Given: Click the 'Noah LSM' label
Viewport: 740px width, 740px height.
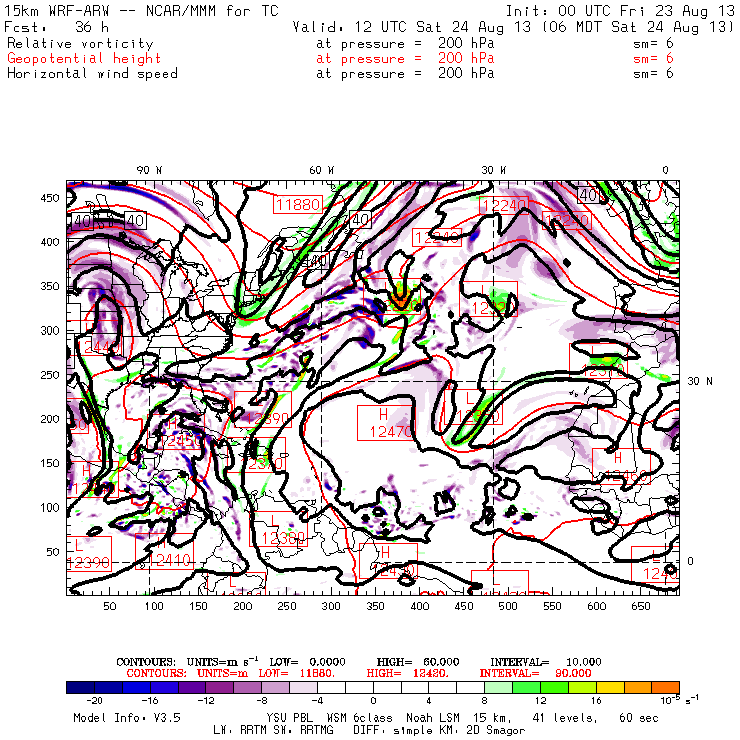Looking at the screenshot, I should tap(433, 718).
